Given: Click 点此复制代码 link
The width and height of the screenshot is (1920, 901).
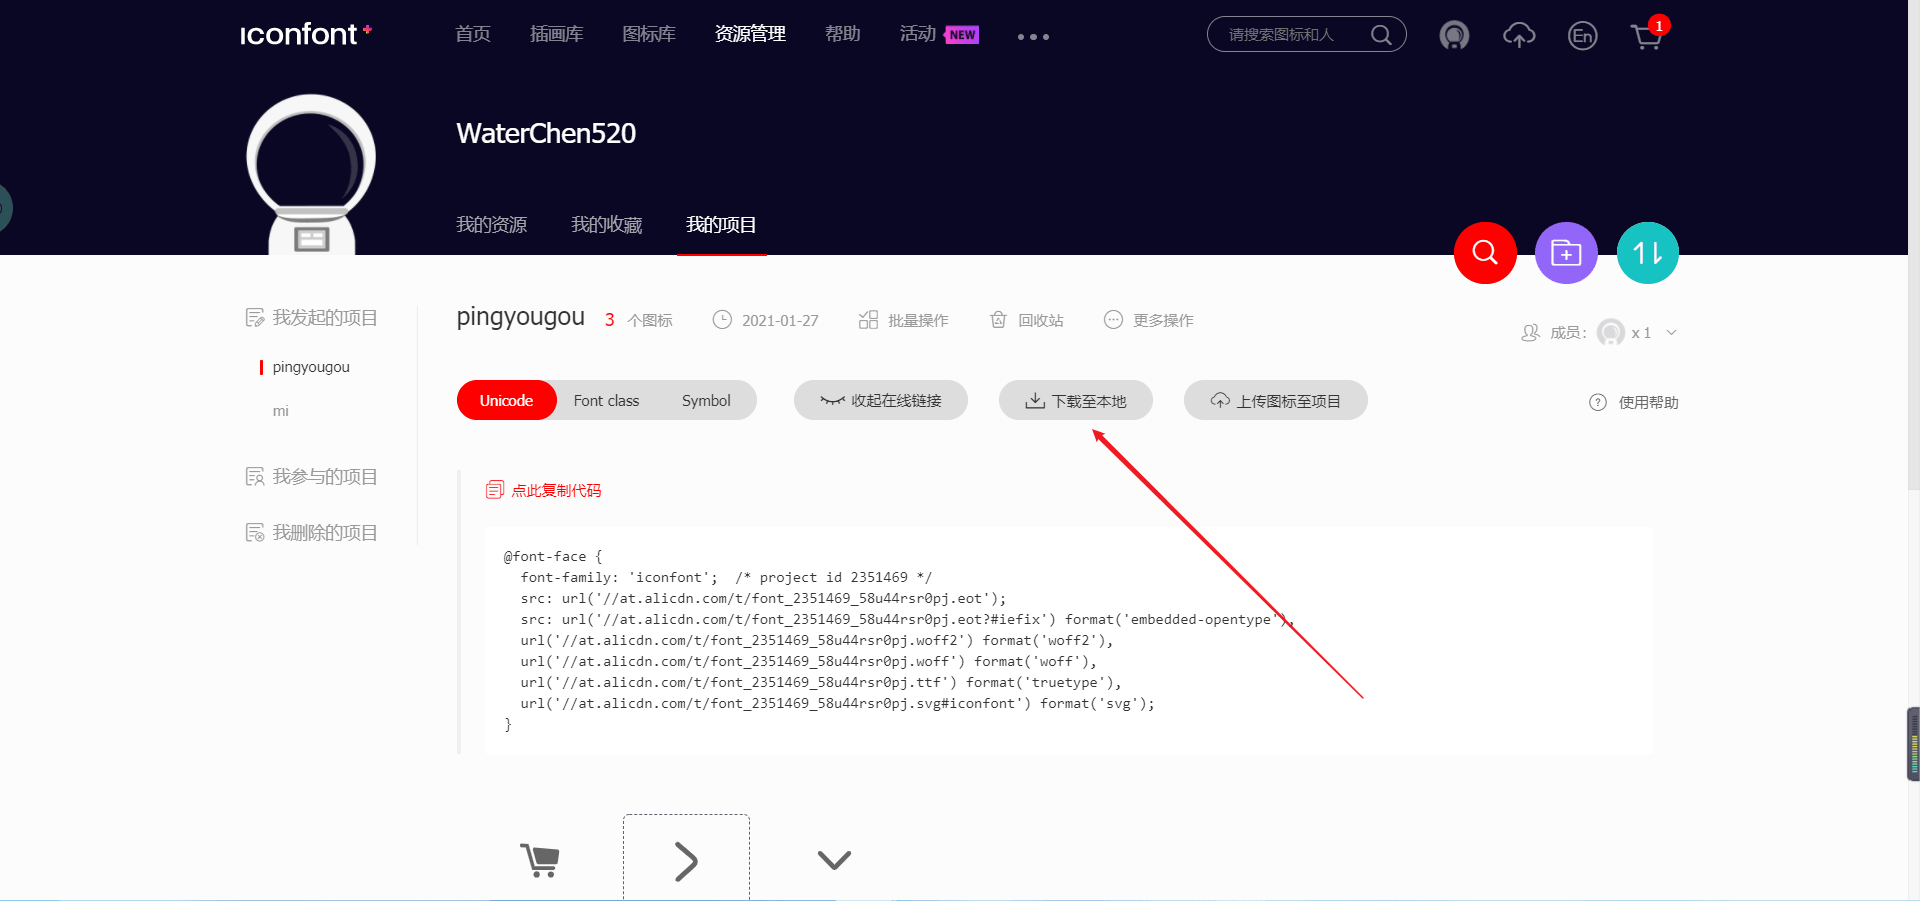Looking at the screenshot, I should point(556,490).
